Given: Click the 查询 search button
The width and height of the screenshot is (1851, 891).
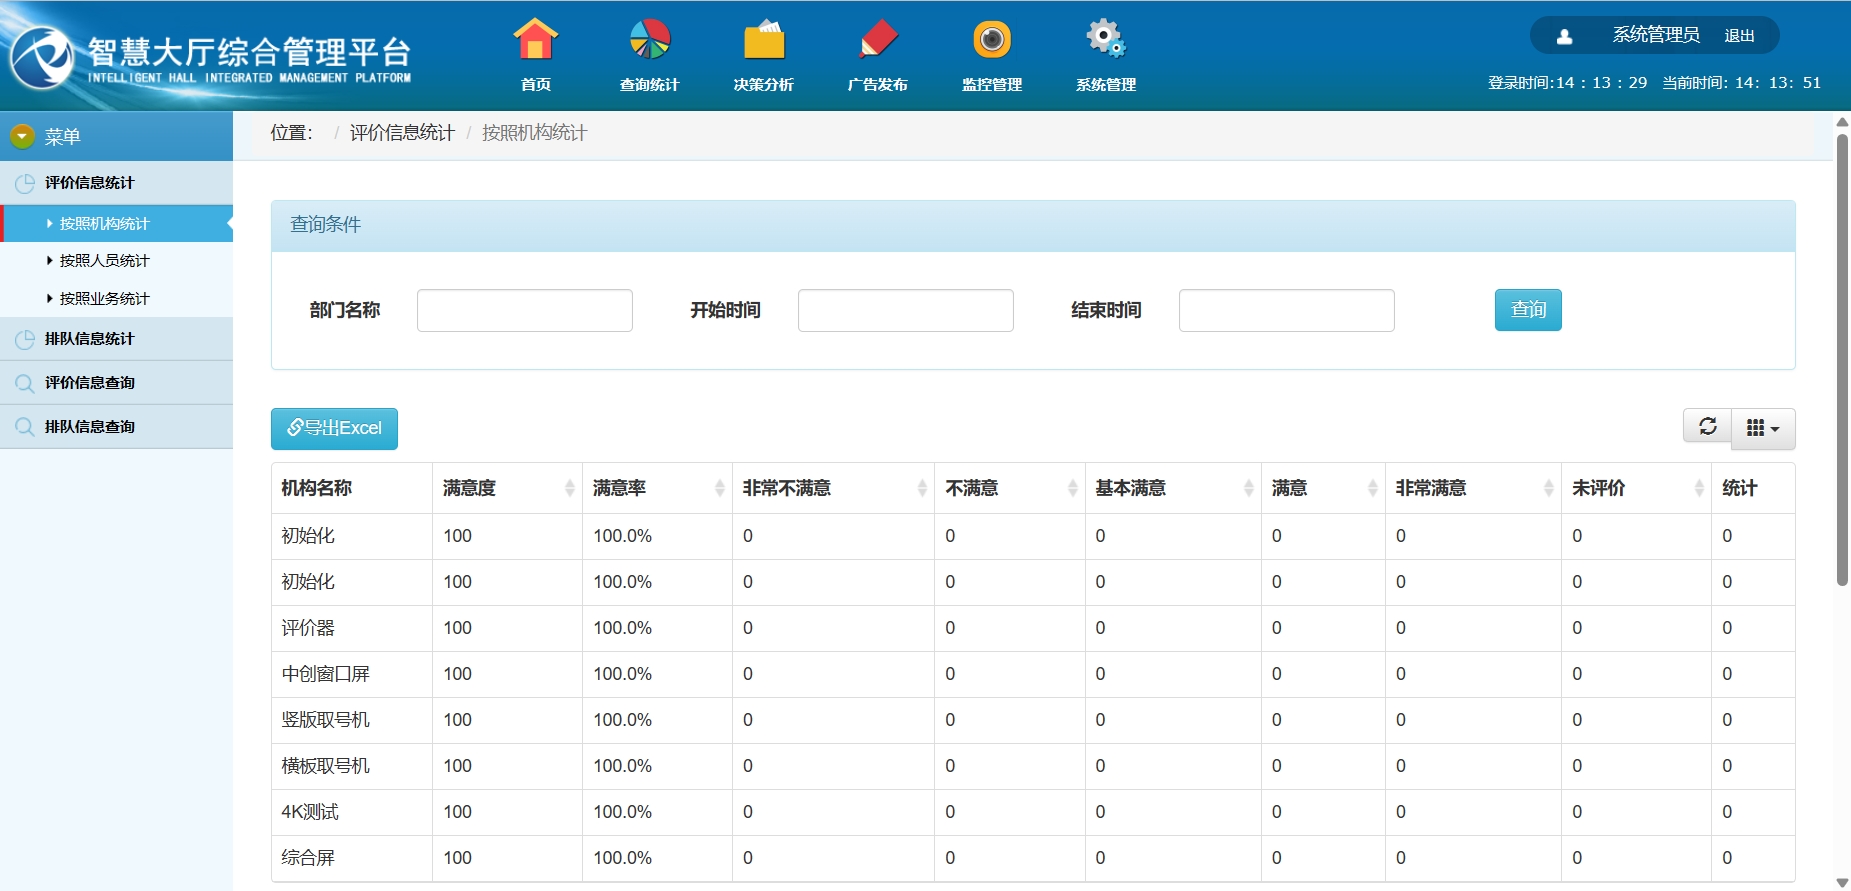Looking at the screenshot, I should pyautogui.click(x=1528, y=310).
